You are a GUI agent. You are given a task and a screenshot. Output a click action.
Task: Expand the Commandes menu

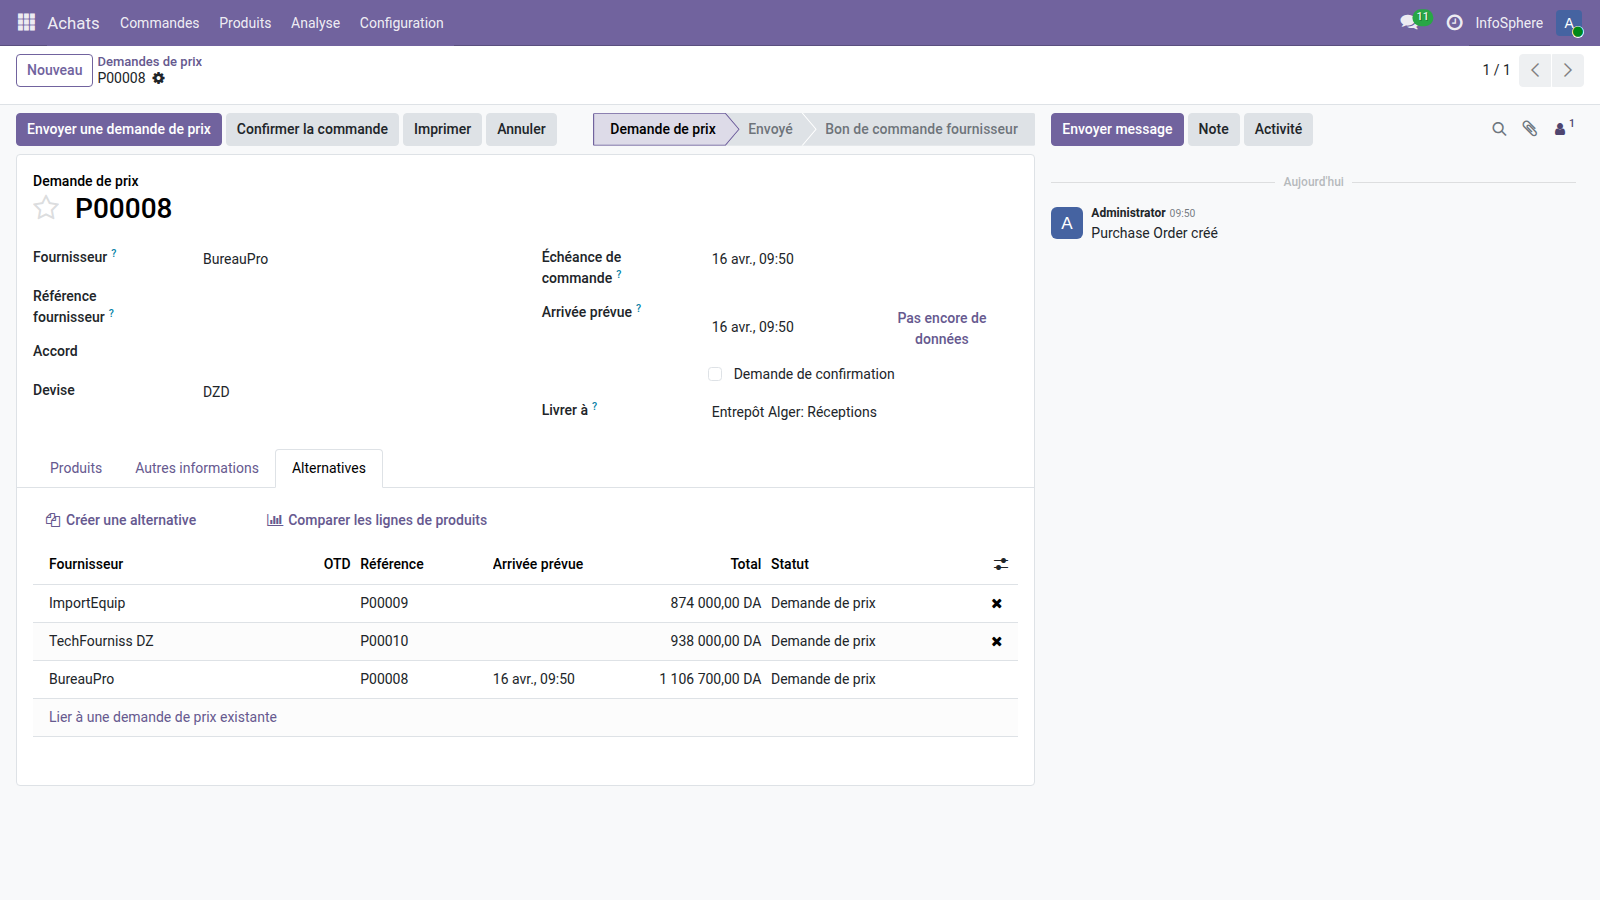coord(159,23)
